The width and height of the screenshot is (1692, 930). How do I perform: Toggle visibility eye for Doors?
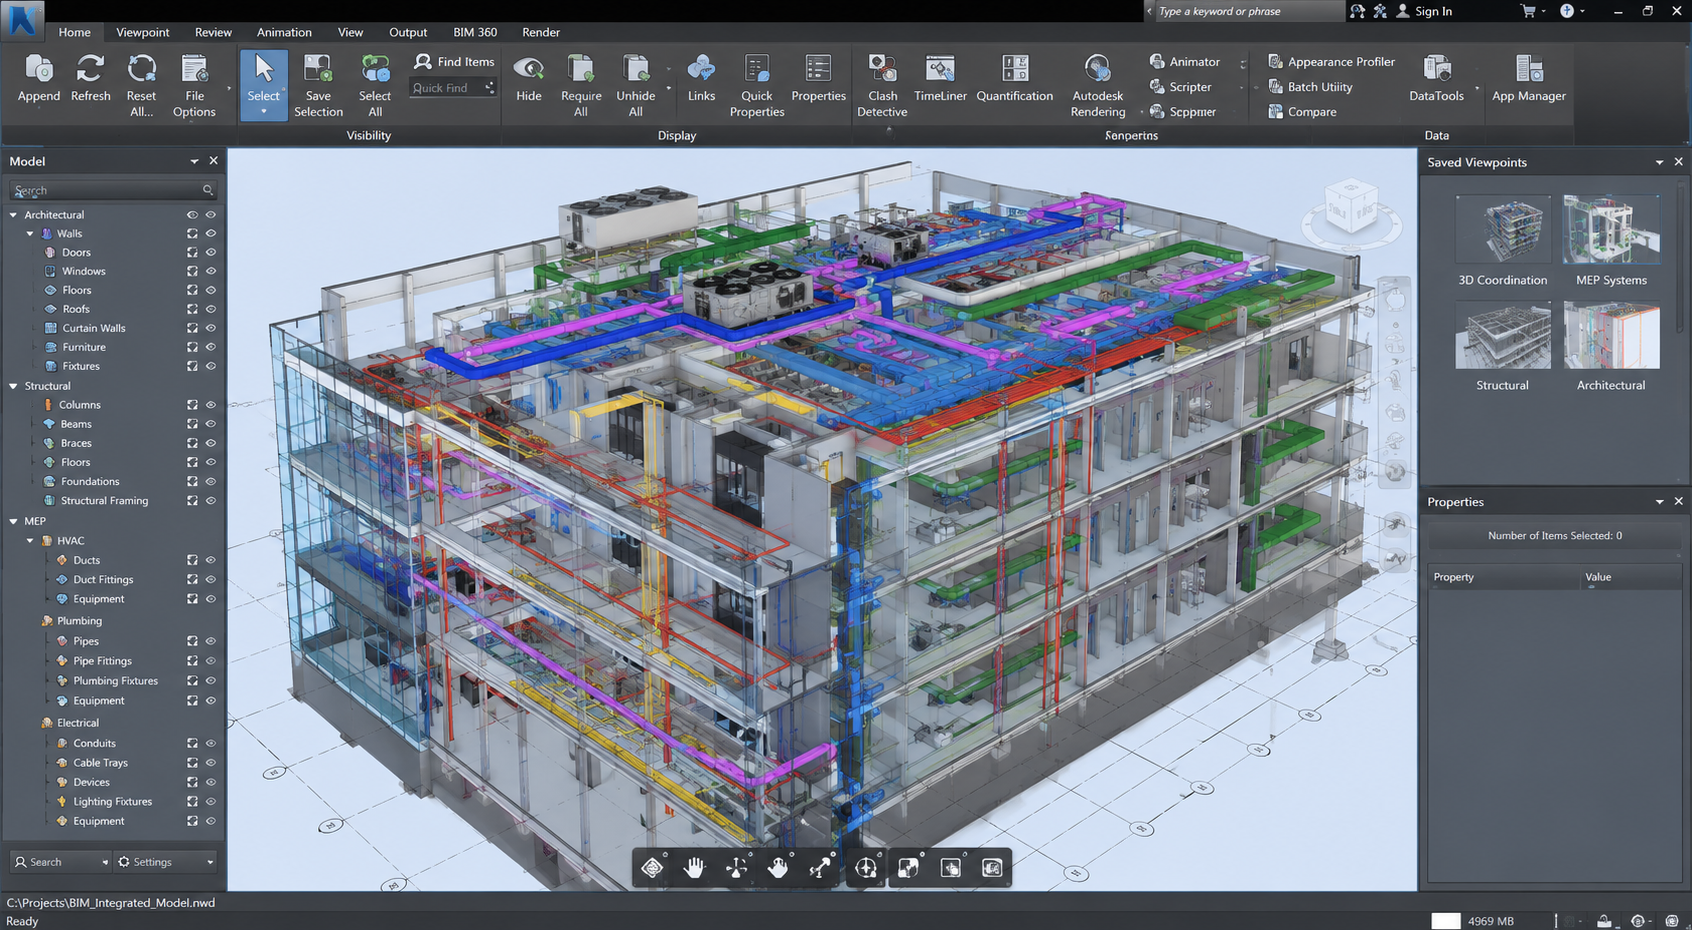pyautogui.click(x=211, y=252)
